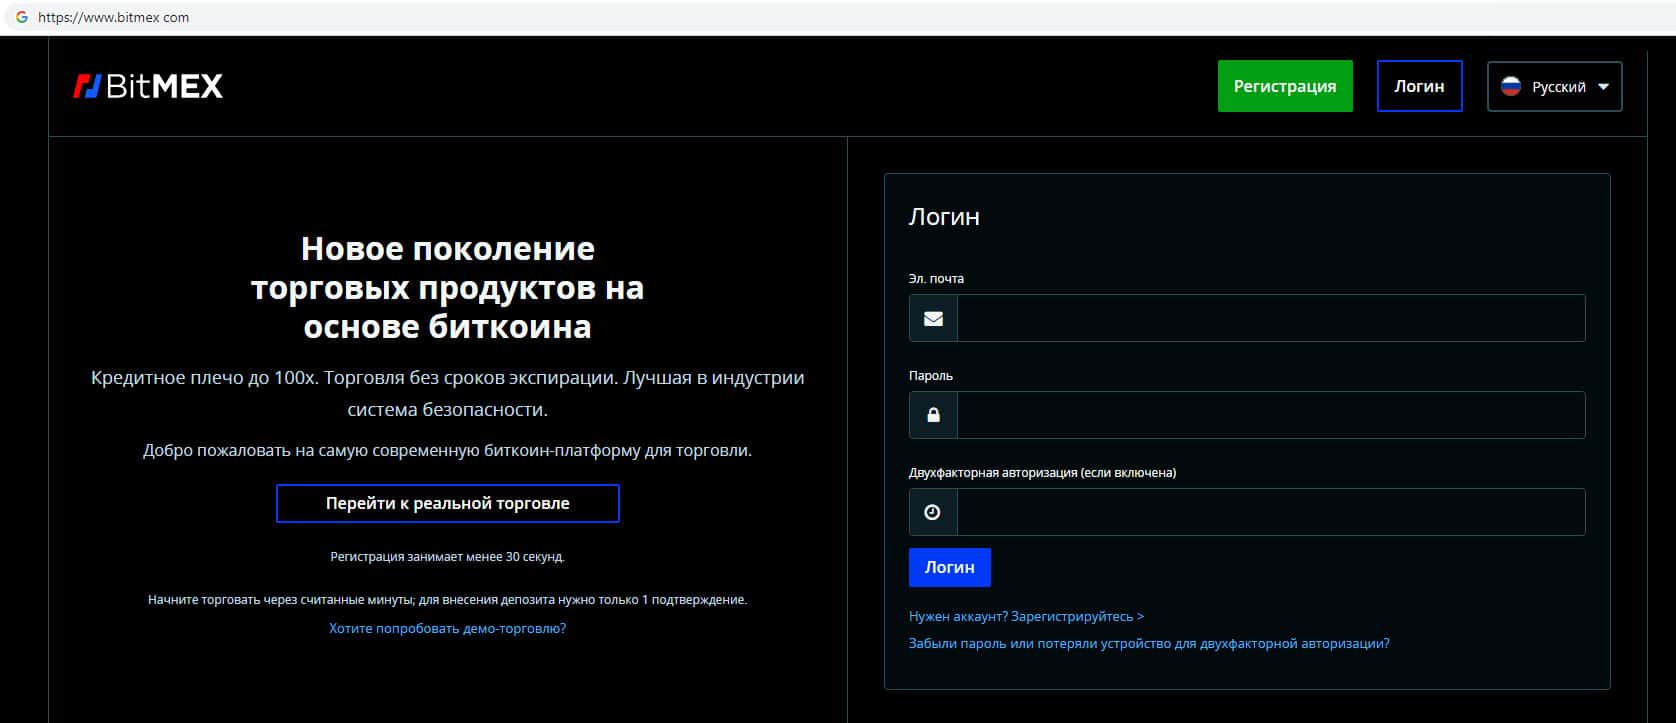Viewport: 1676px width, 723px height.
Task: Select the bitmex URL in address bar
Action: coord(113,17)
